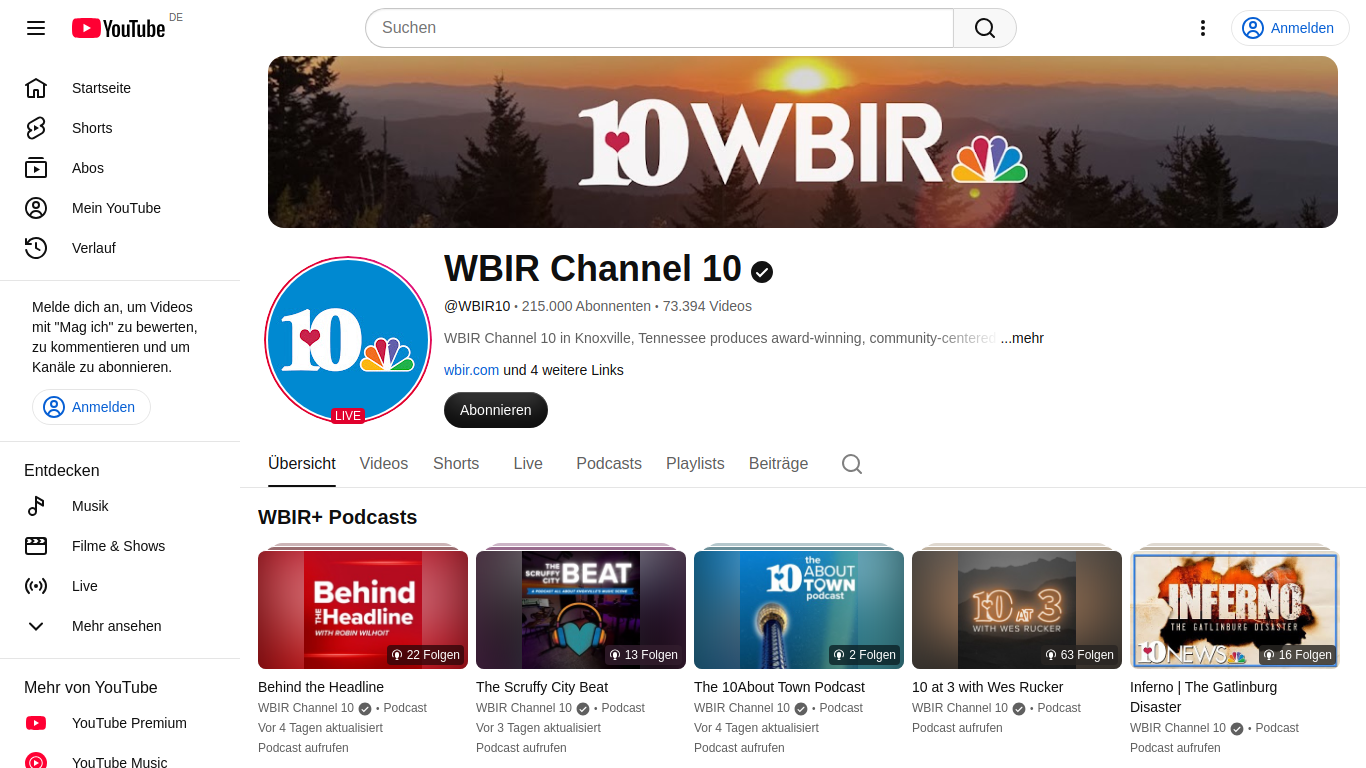Click the WBIR channel banner image
The image size is (1366, 768).
(803, 142)
